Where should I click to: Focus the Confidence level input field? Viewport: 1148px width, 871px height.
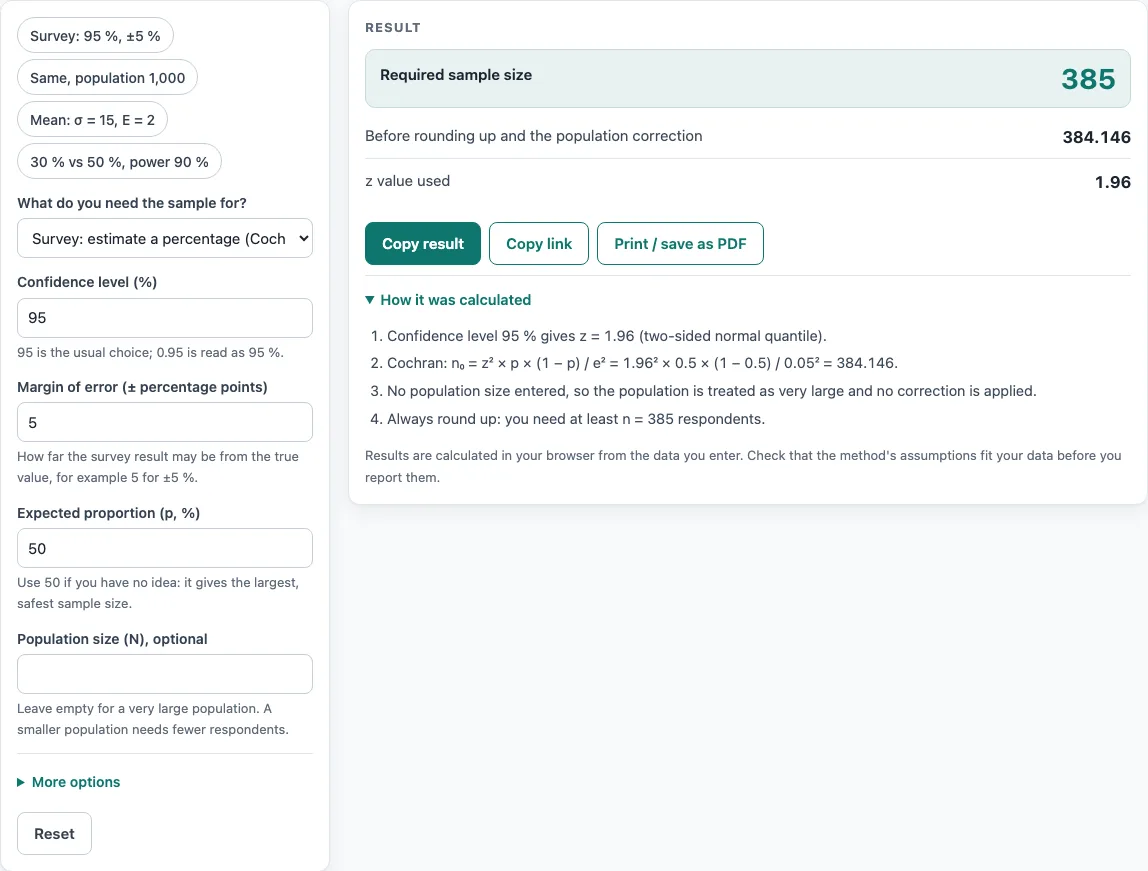coord(165,318)
